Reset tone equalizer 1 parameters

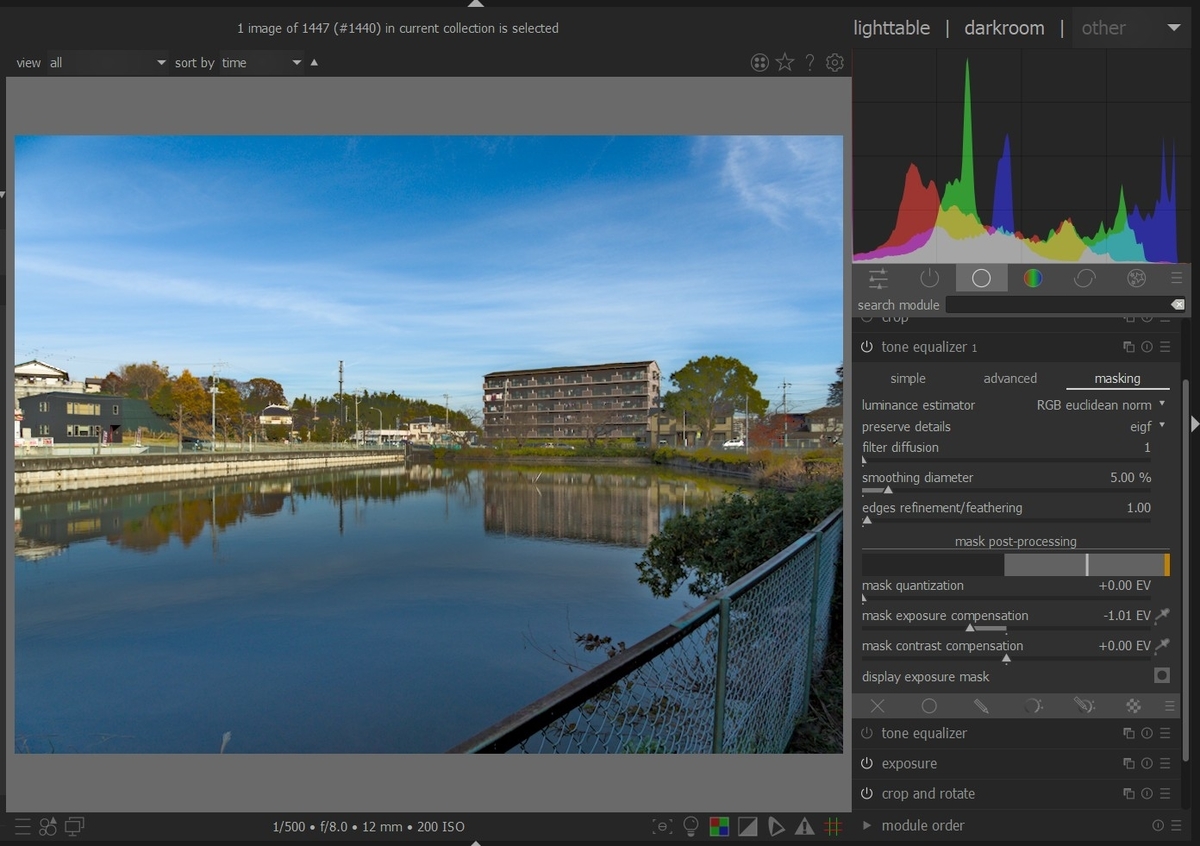tap(1147, 347)
